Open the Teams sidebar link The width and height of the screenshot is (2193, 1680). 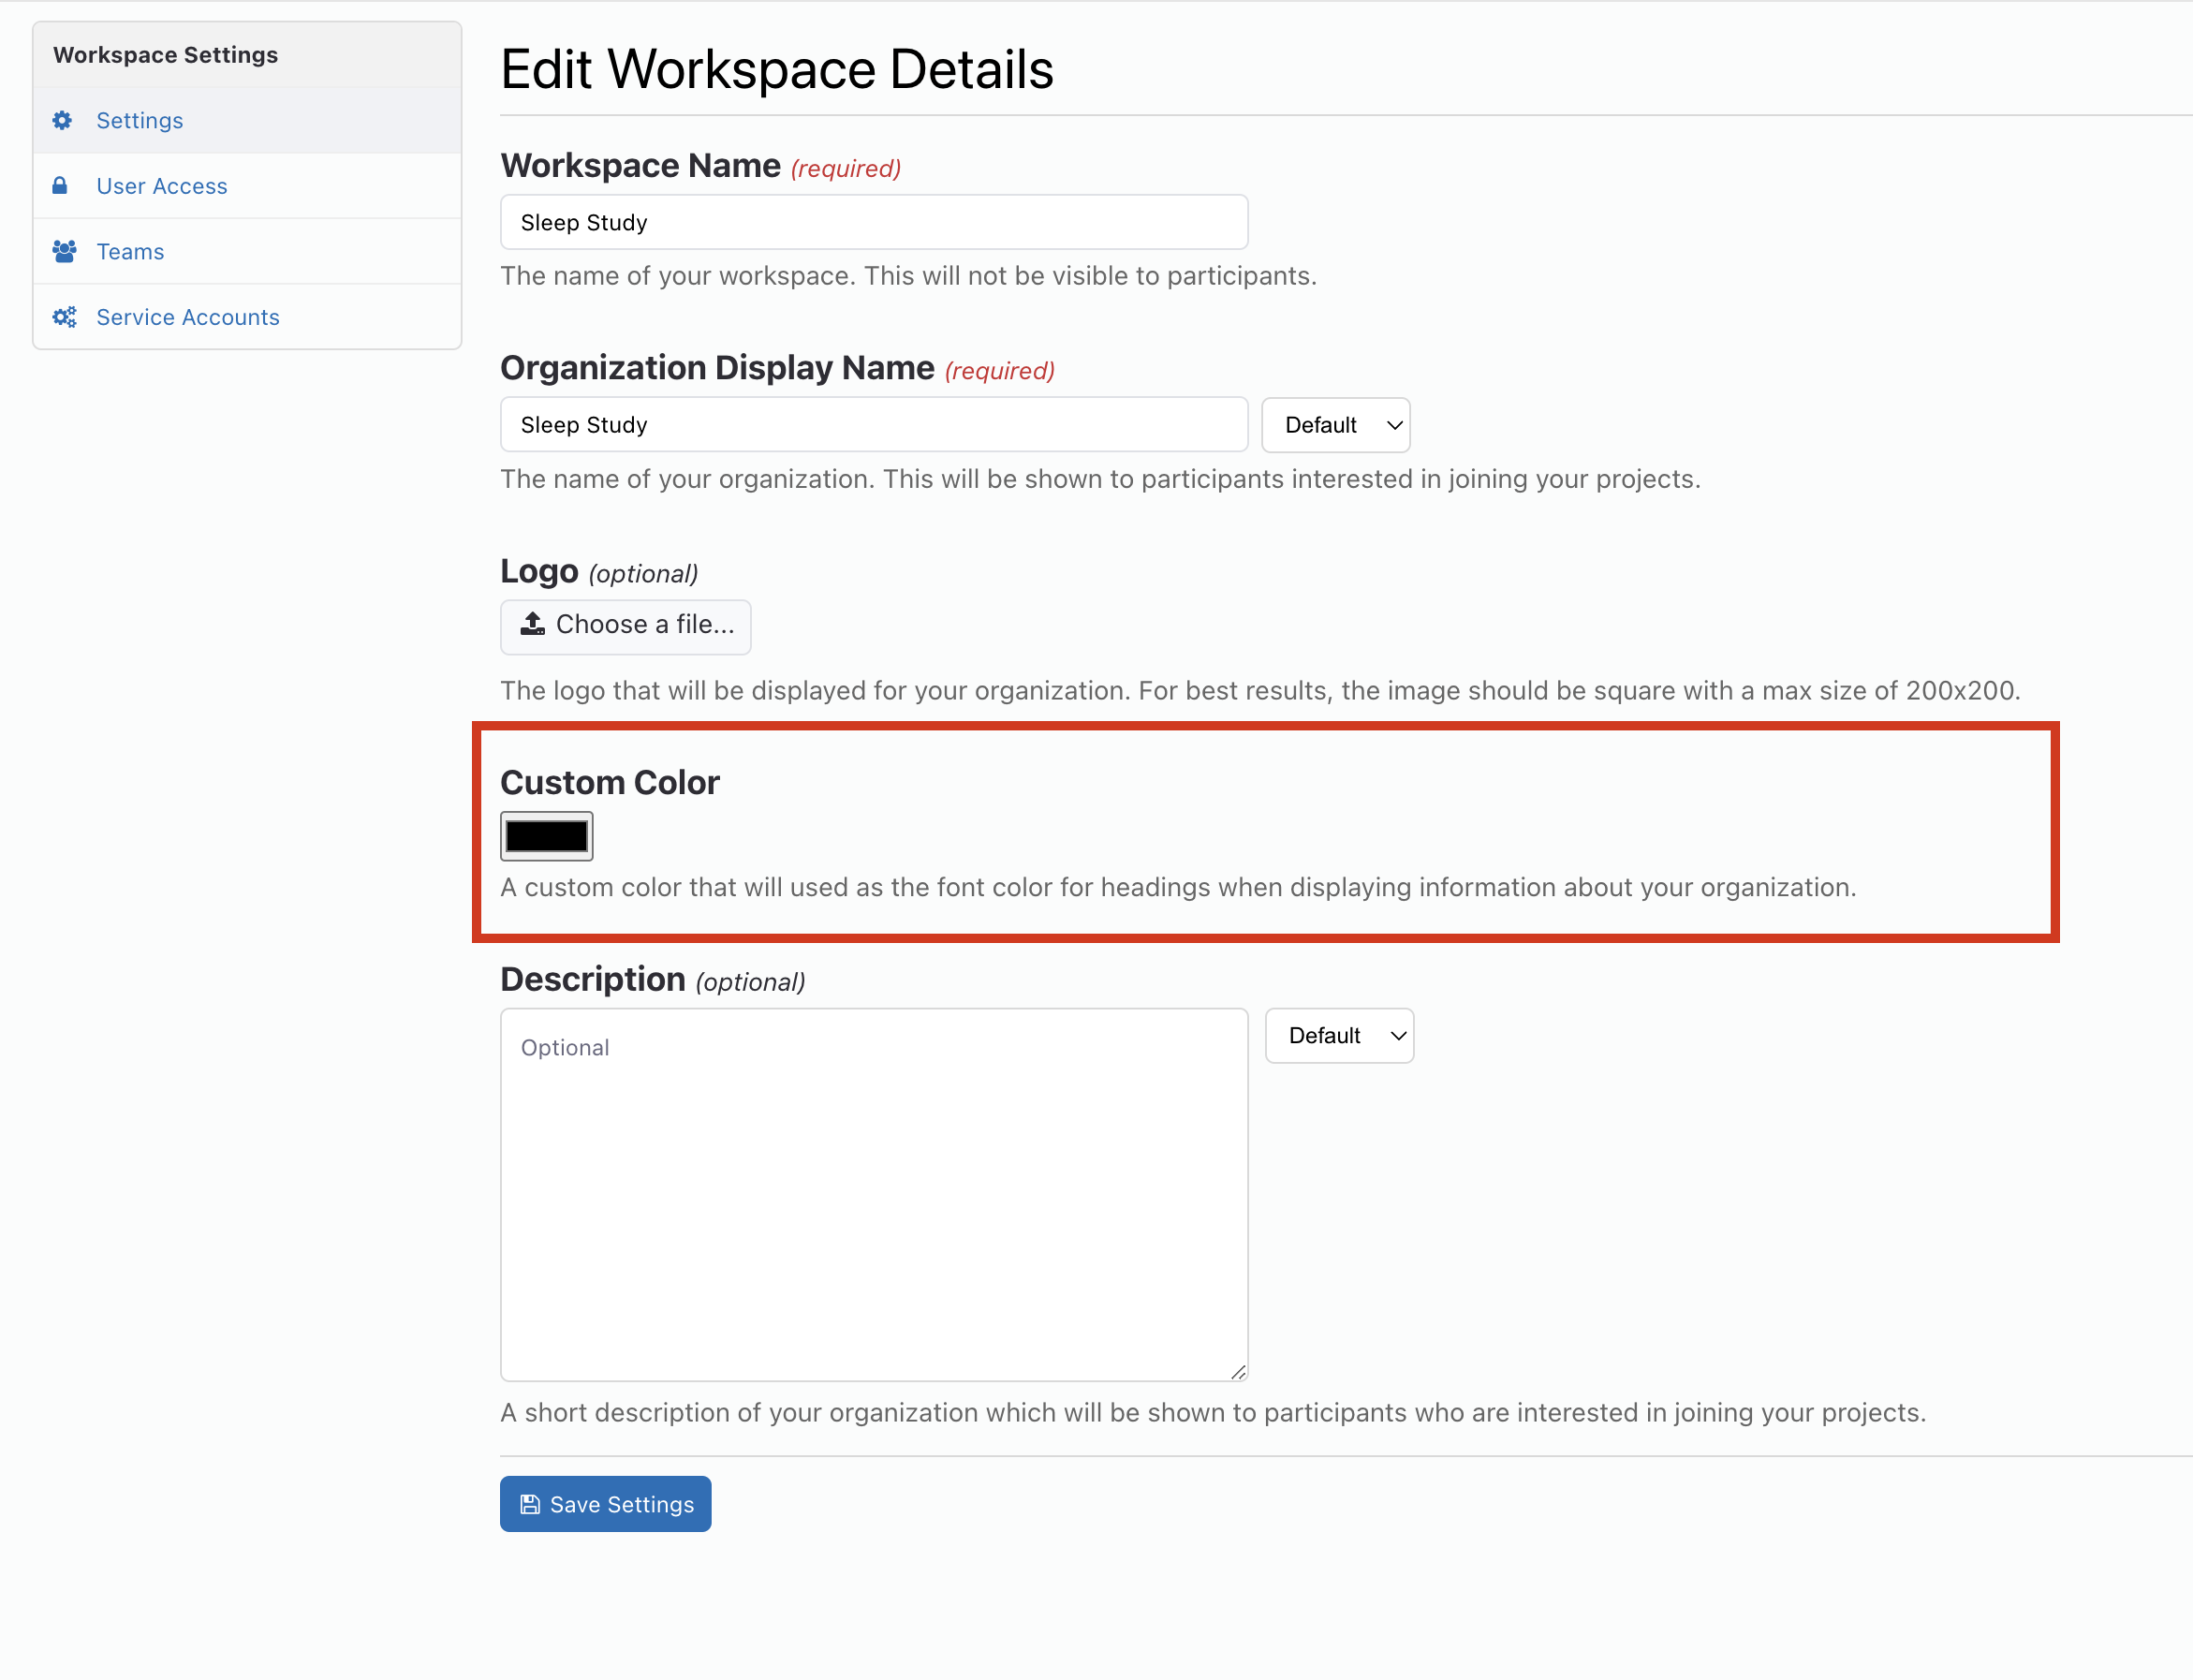pyautogui.click(x=130, y=251)
